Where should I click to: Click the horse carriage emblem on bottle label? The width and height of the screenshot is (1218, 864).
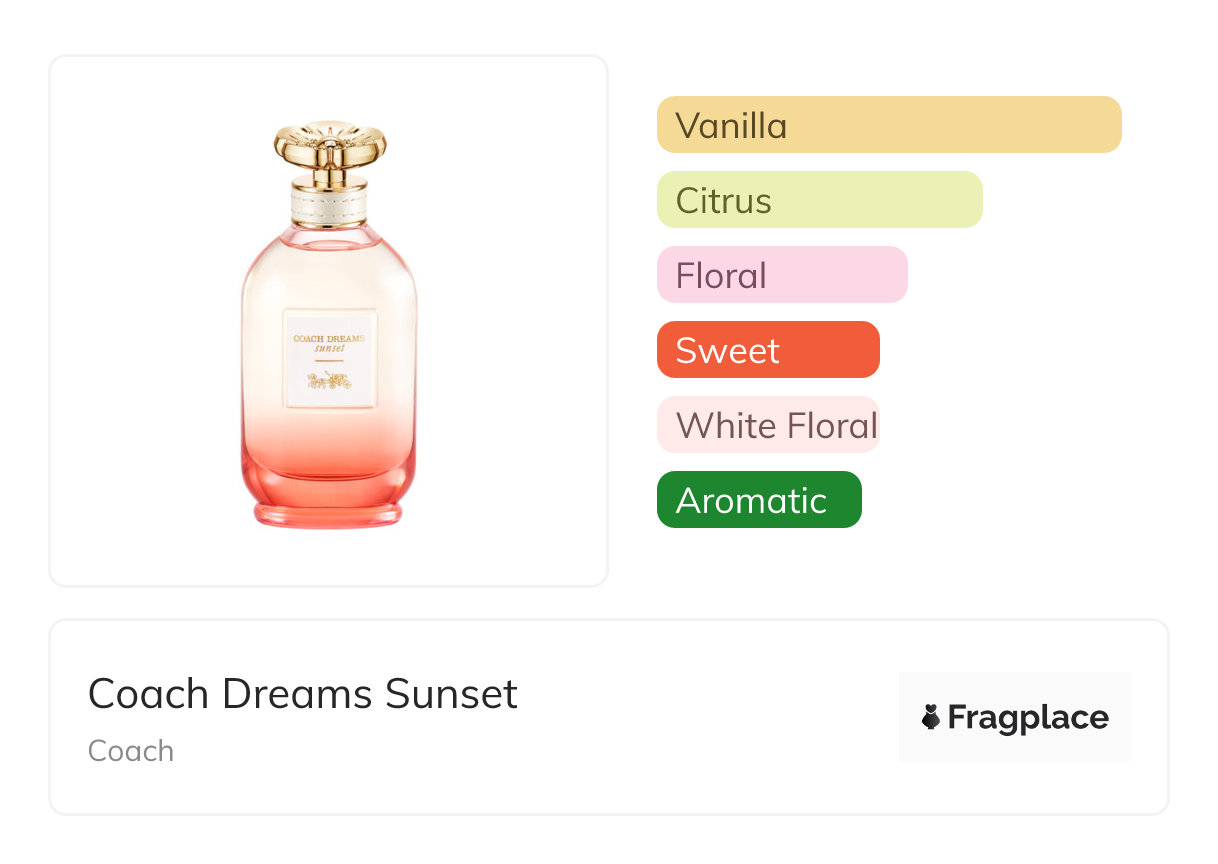pyautogui.click(x=329, y=379)
